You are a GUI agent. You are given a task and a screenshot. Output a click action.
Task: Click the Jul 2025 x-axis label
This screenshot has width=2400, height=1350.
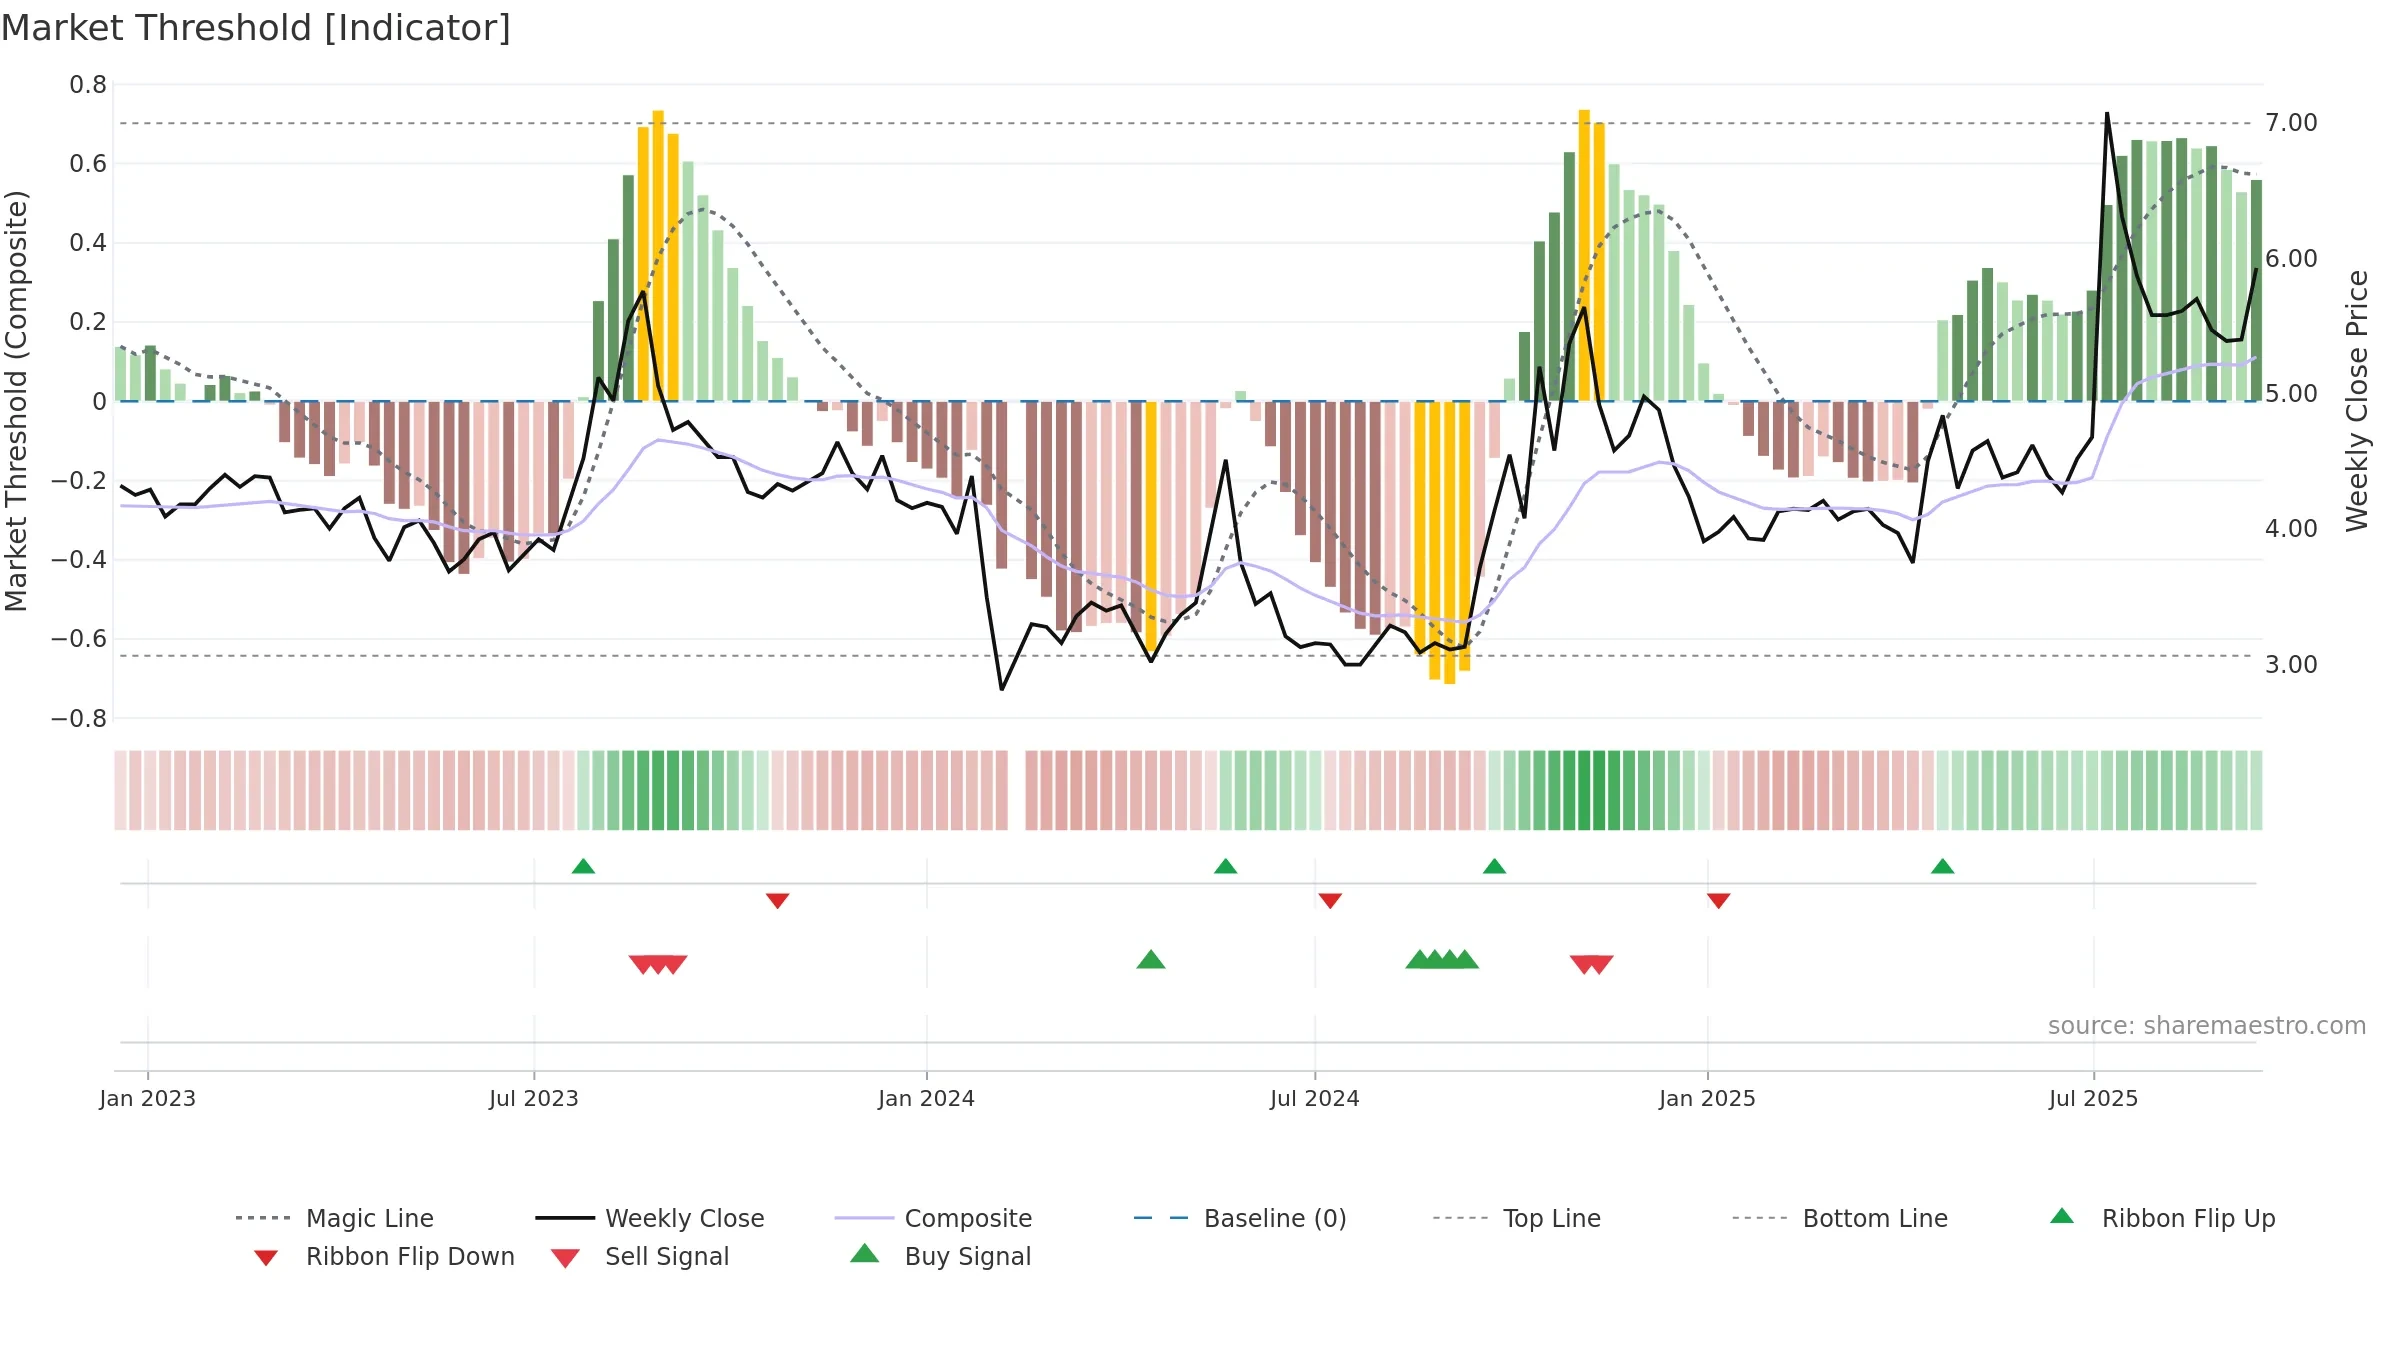click(x=2093, y=1098)
